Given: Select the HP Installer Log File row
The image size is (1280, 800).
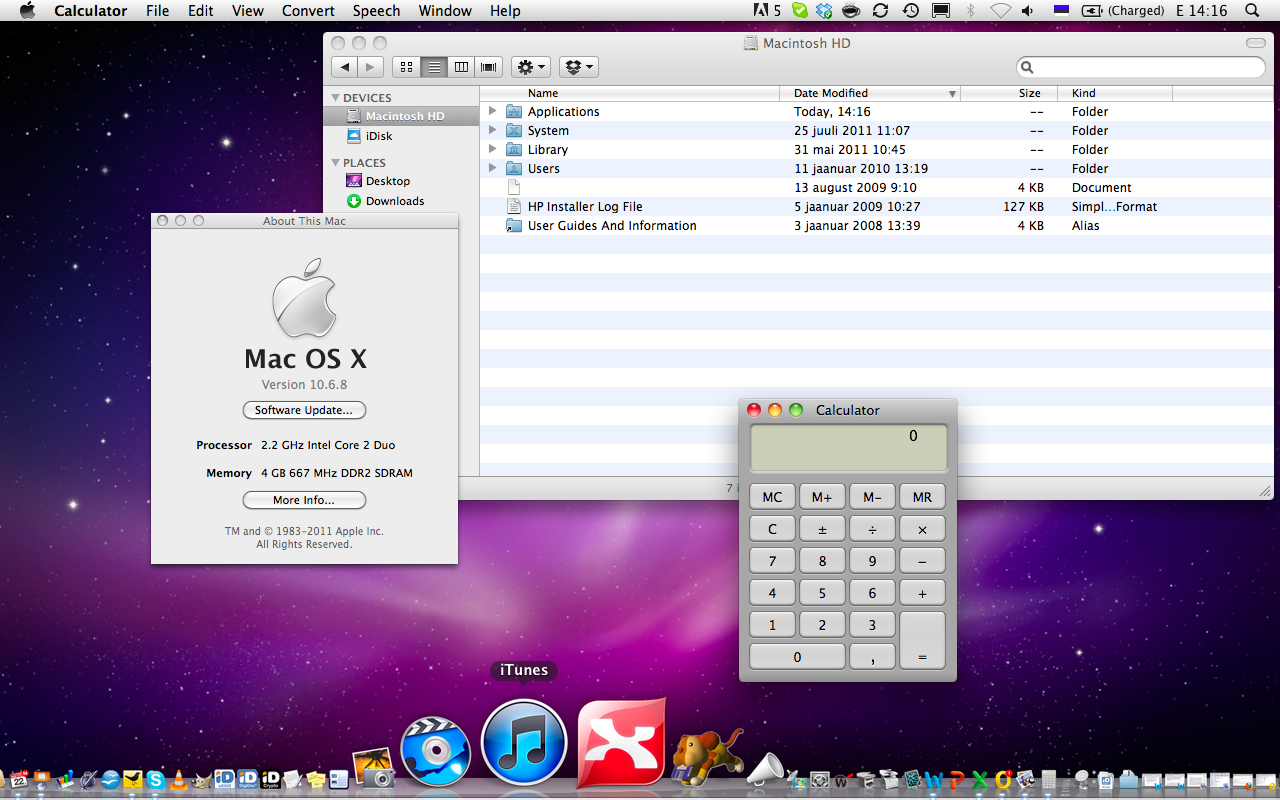Looking at the screenshot, I should coord(876,207).
